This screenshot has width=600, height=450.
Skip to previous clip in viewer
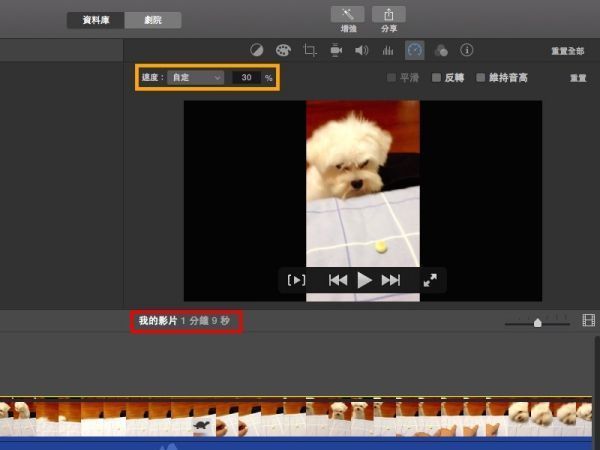pos(338,280)
